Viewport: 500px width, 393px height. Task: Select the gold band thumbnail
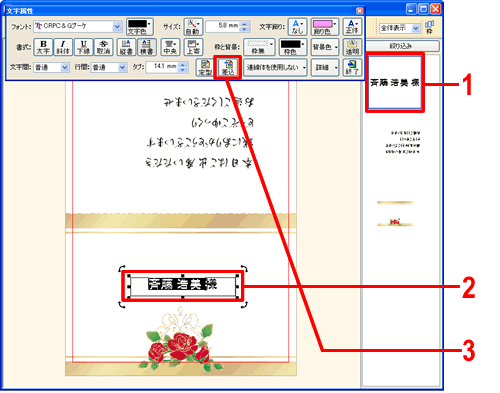[x=395, y=202]
